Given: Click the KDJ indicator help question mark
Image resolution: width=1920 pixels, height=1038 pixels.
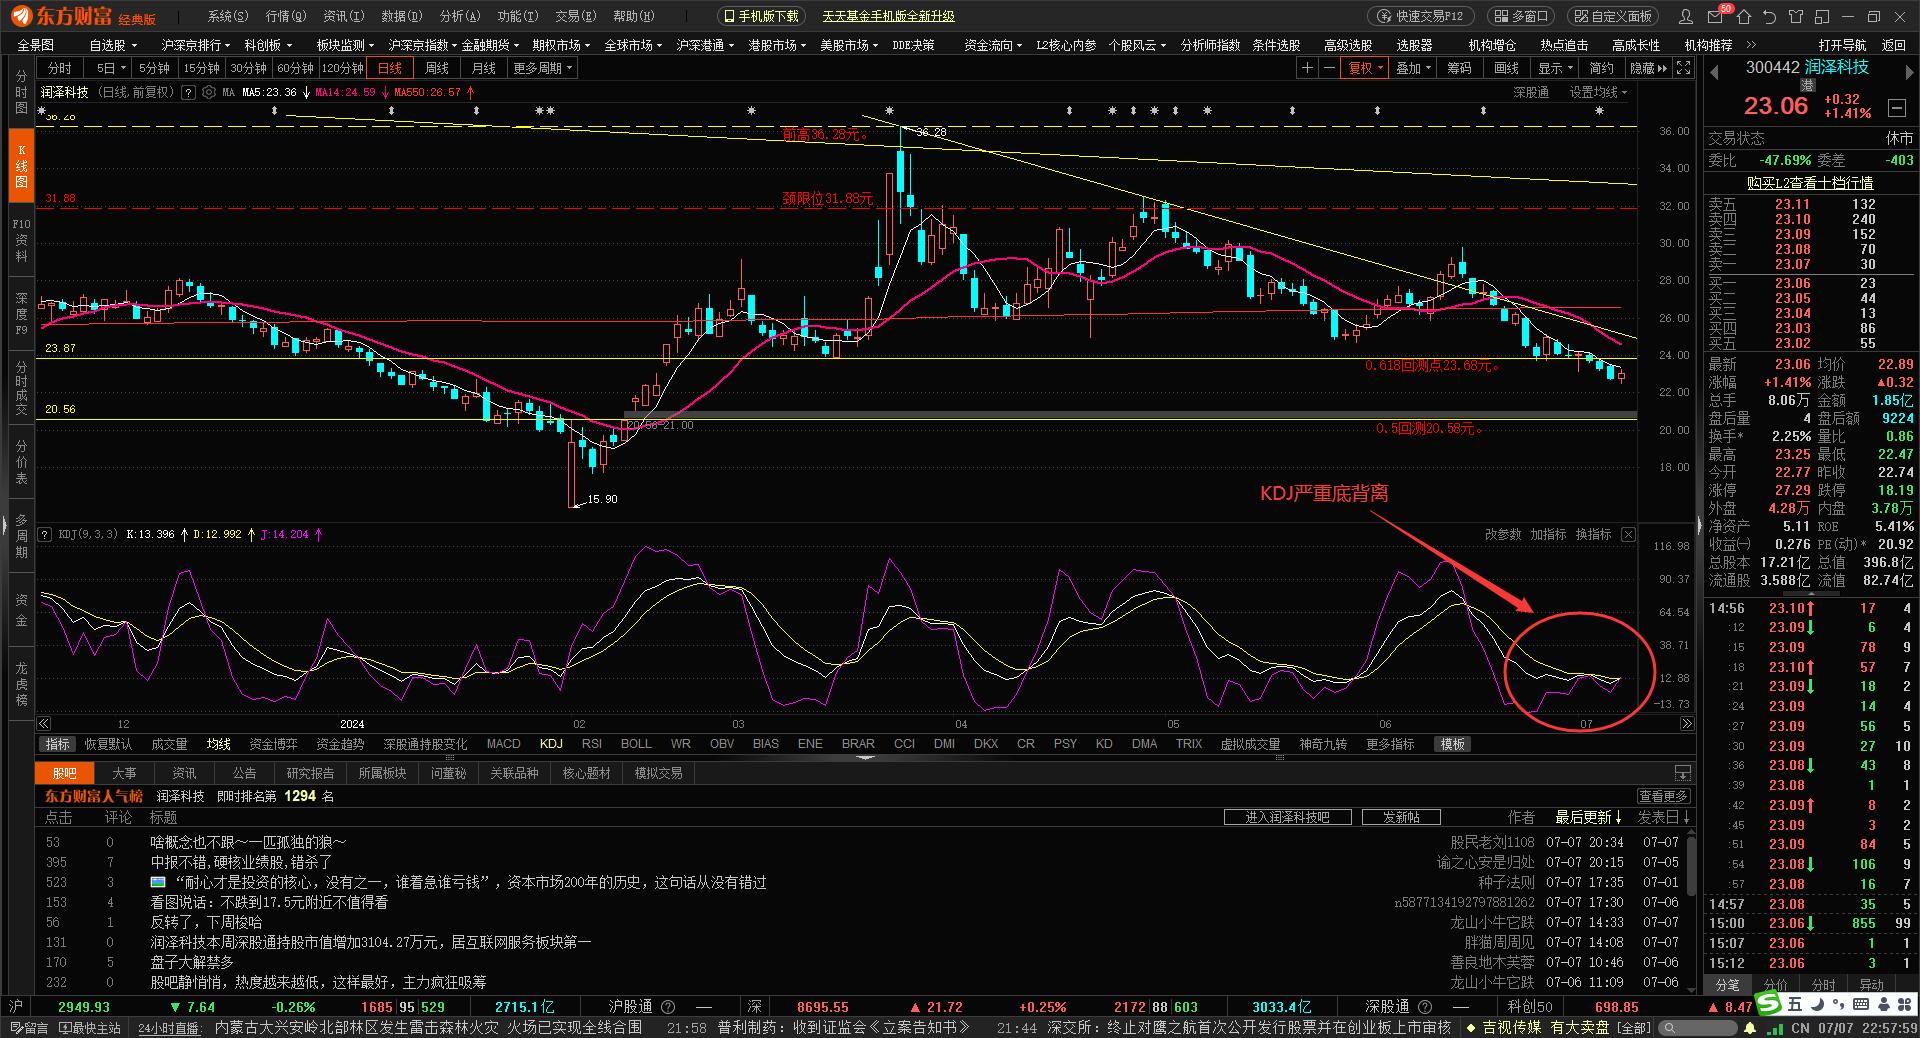Looking at the screenshot, I should tap(45, 534).
